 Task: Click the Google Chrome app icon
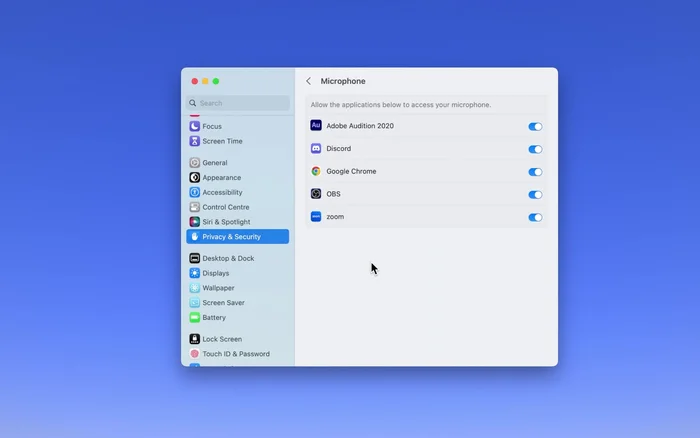pyautogui.click(x=316, y=171)
